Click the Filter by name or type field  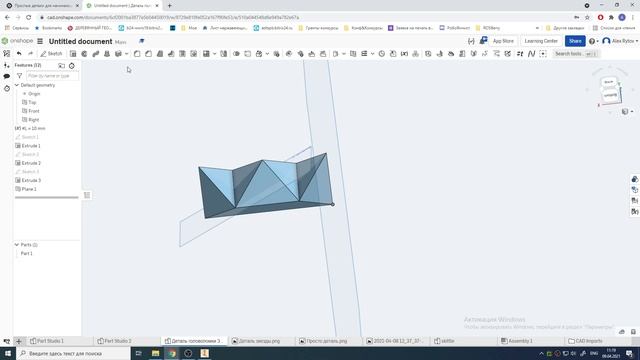[52, 76]
